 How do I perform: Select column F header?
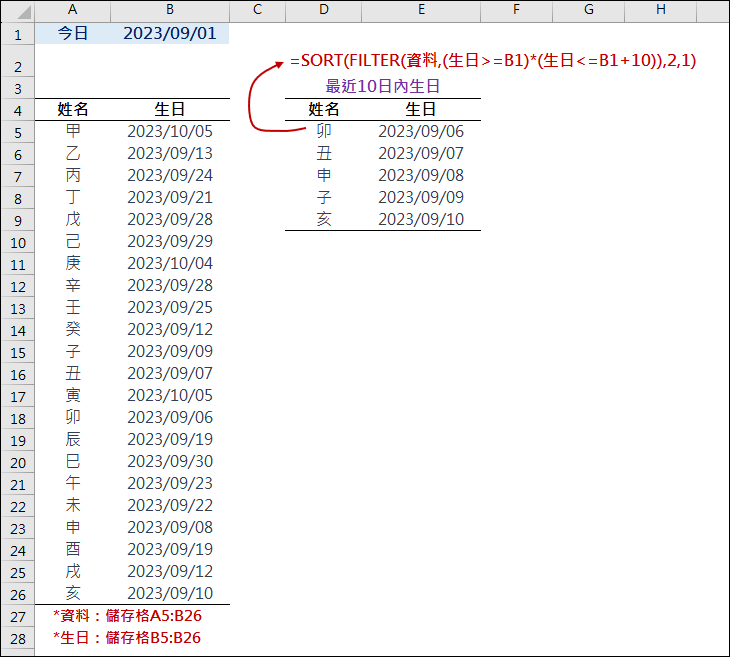tap(516, 10)
